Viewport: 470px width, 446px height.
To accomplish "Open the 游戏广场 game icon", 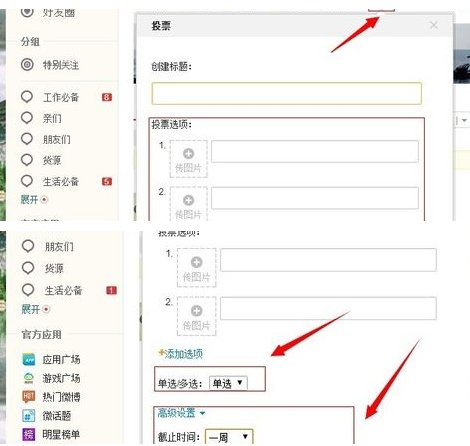I will pyautogui.click(x=29, y=378).
